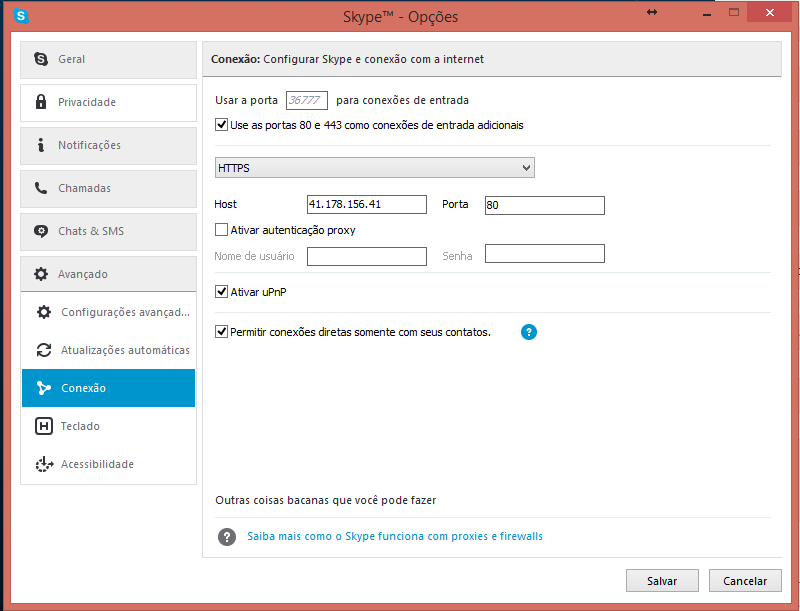This screenshot has width=800, height=611.
Task: Click the Porta field showing 80
Action: coord(544,205)
